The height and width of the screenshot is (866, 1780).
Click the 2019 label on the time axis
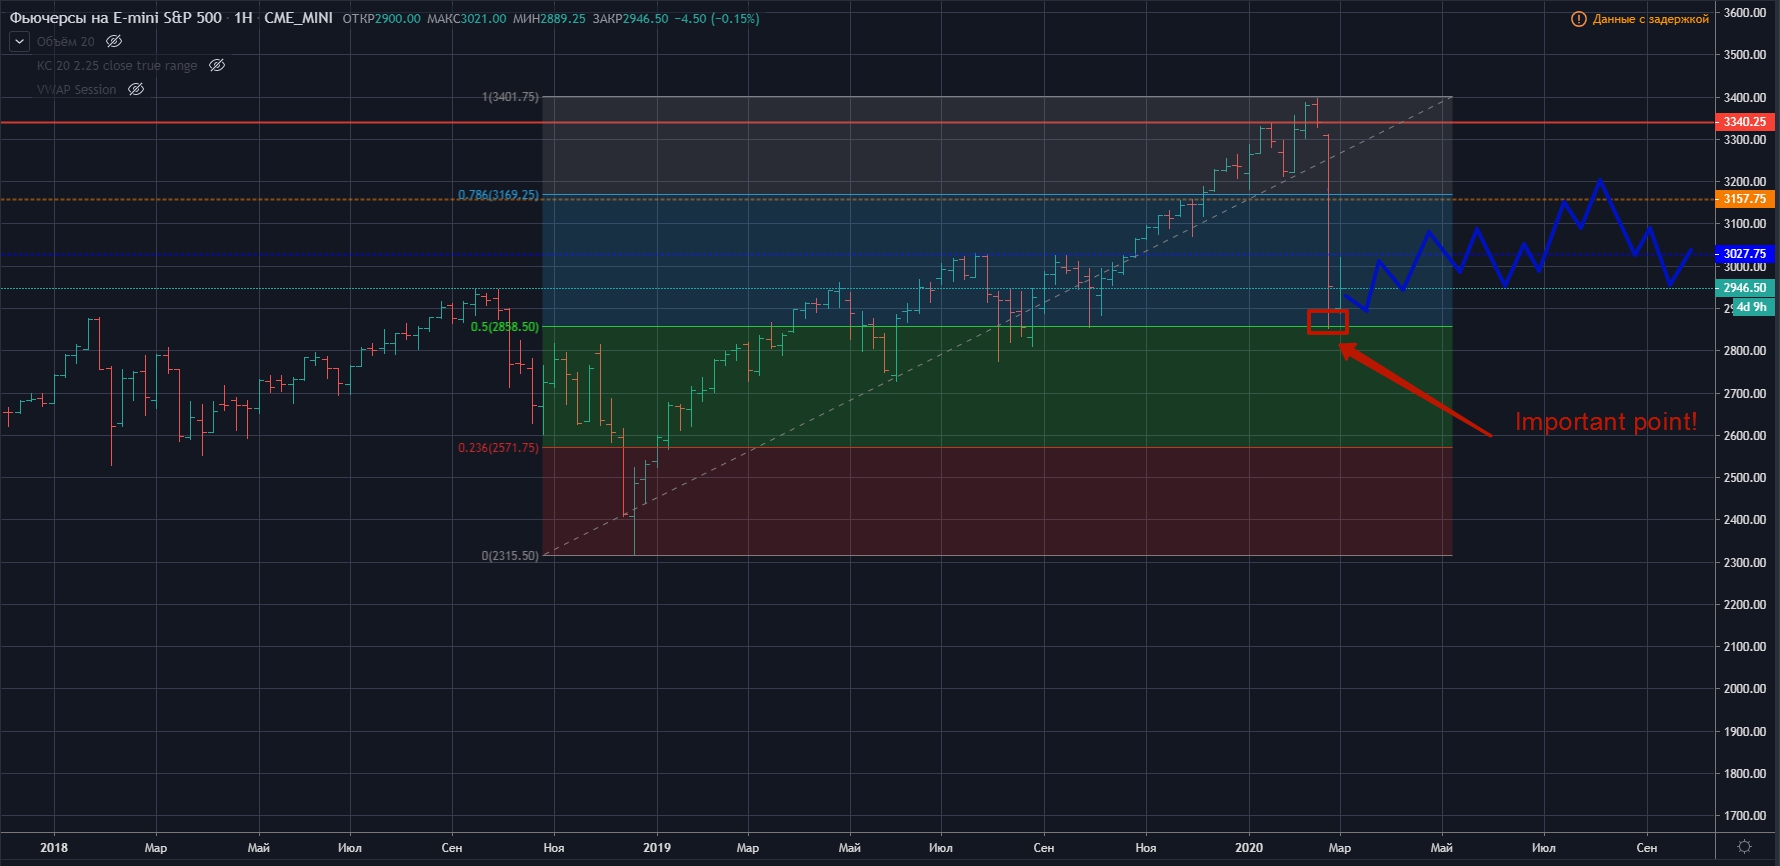[657, 848]
